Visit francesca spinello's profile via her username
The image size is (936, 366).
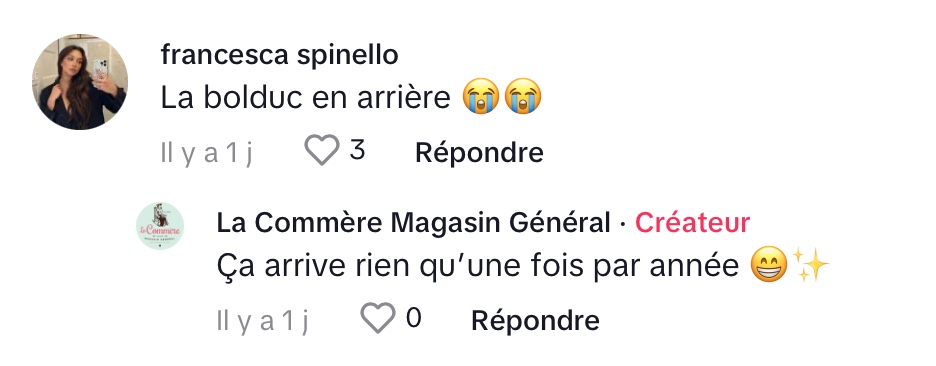click(279, 56)
